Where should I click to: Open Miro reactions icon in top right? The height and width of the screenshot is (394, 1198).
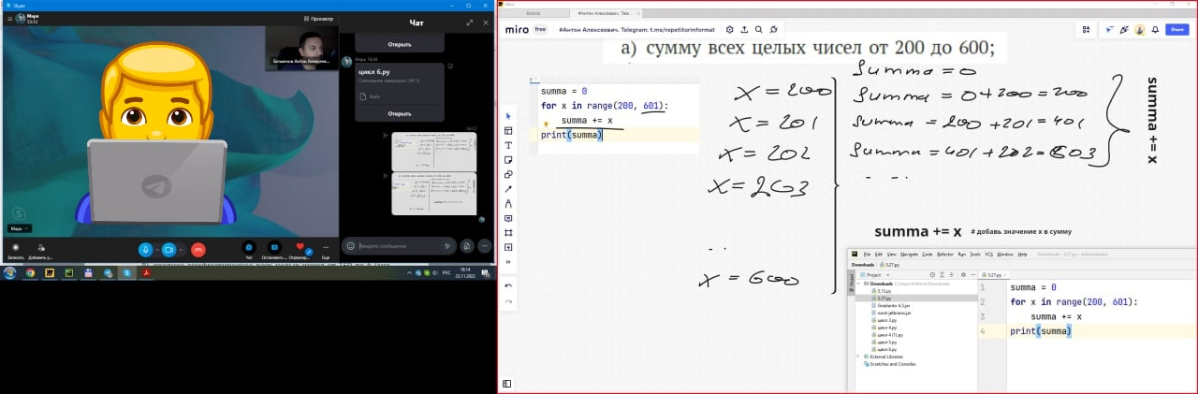click(x=1124, y=30)
